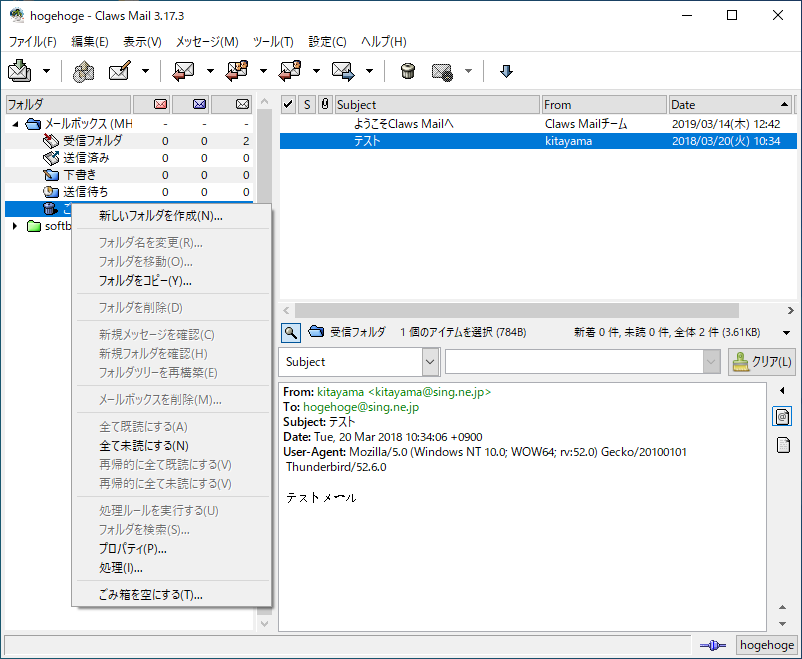
Task: Open the ヘルプ(H) menu
Action: [384, 41]
